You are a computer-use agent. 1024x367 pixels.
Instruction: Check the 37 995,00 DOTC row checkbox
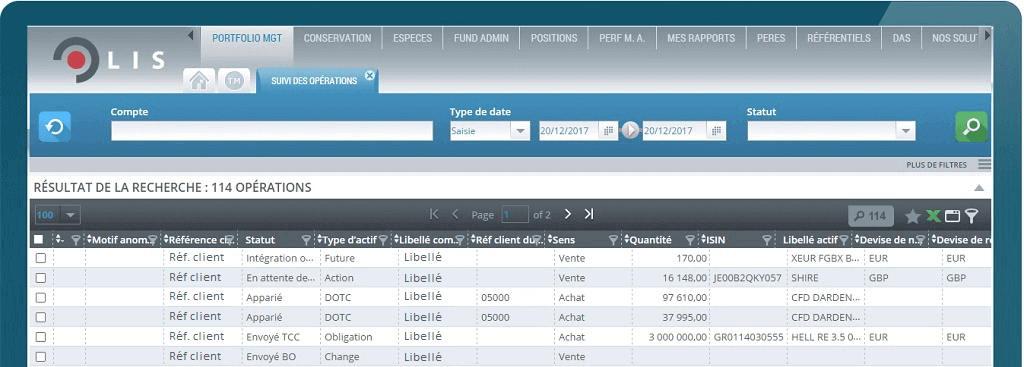(x=40, y=317)
